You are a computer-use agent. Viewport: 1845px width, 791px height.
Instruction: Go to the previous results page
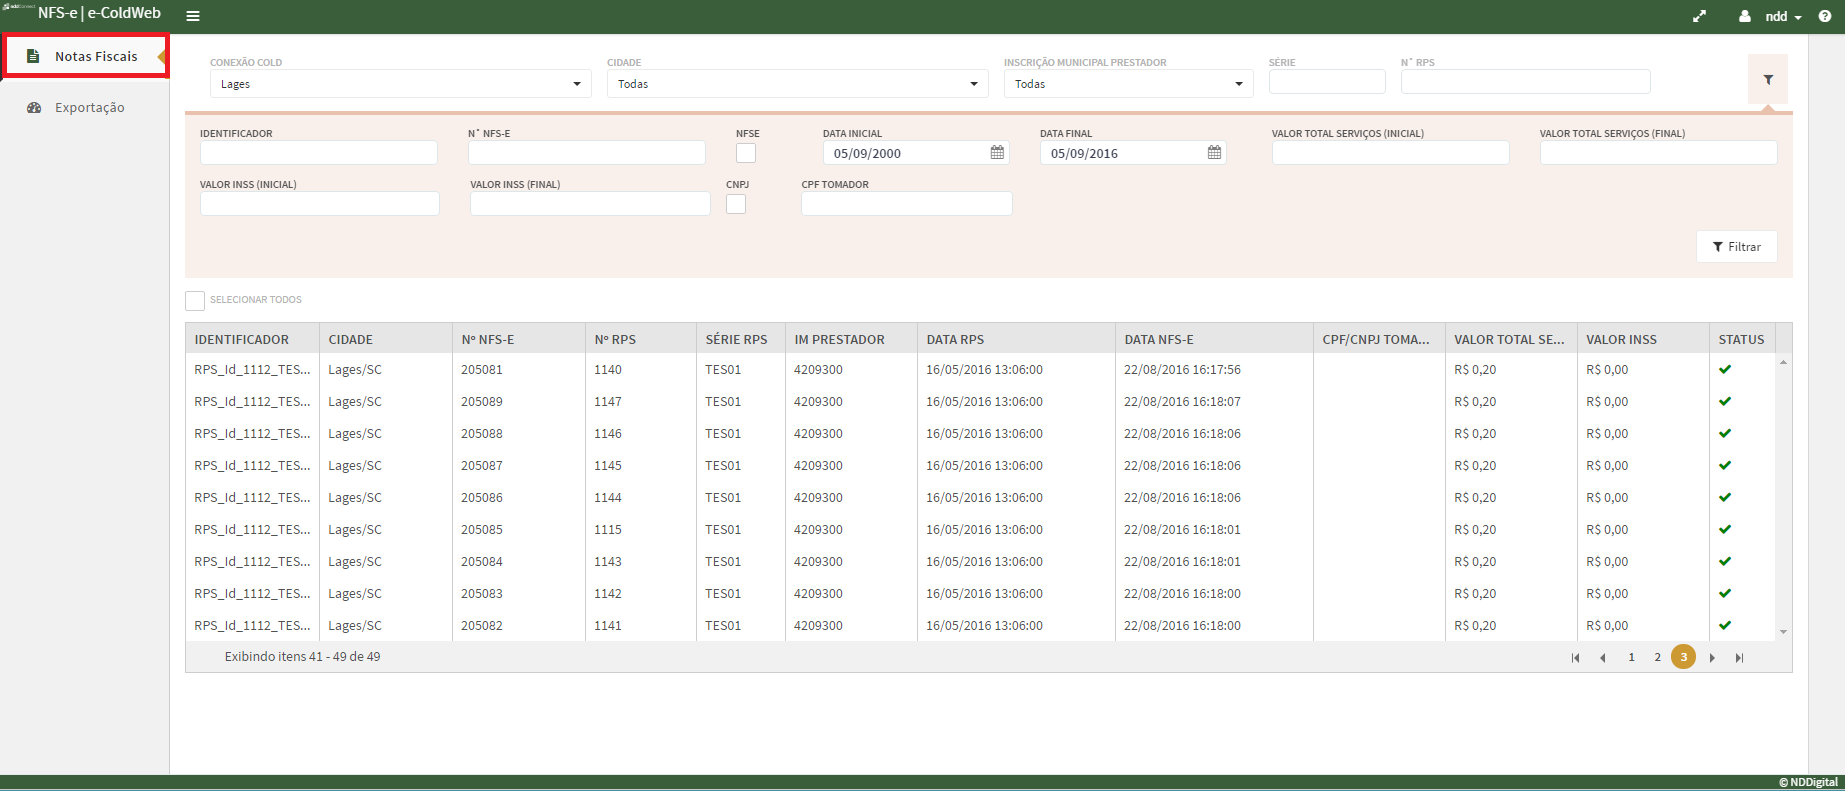[1603, 657]
